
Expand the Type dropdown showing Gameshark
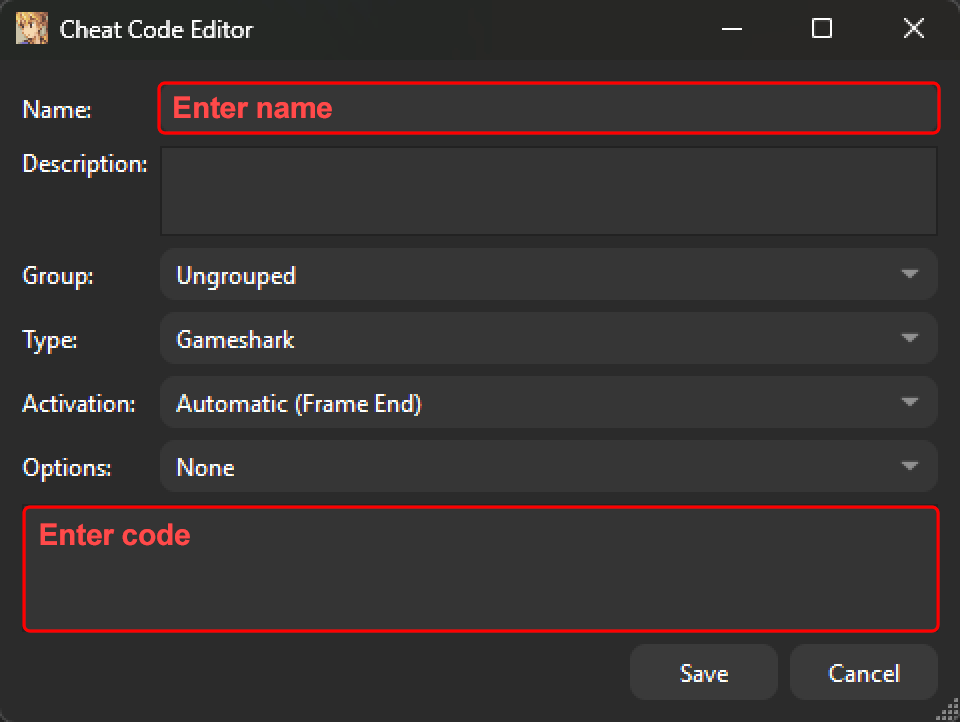(x=548, y=339)
